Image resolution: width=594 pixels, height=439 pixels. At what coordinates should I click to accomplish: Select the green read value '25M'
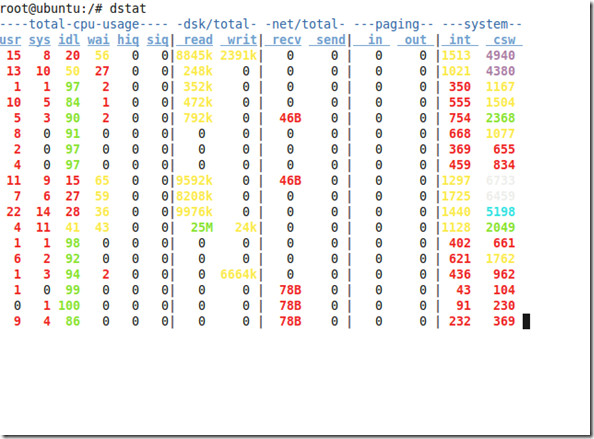pyautogui.click(x=202, y=227)
